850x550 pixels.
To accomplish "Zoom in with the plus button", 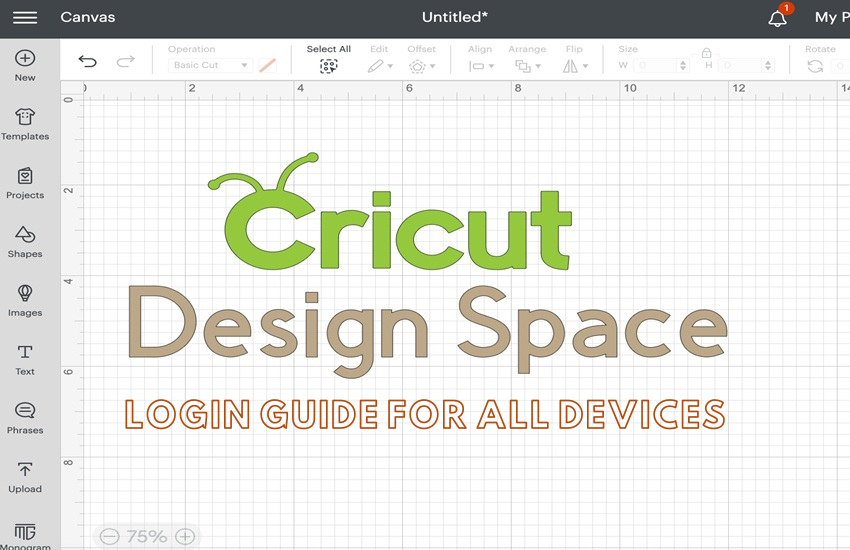I will point(185,537).
